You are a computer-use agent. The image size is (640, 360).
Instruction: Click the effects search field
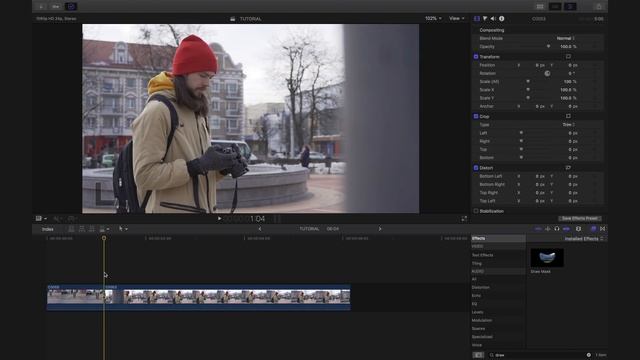[x=539, y=355]
